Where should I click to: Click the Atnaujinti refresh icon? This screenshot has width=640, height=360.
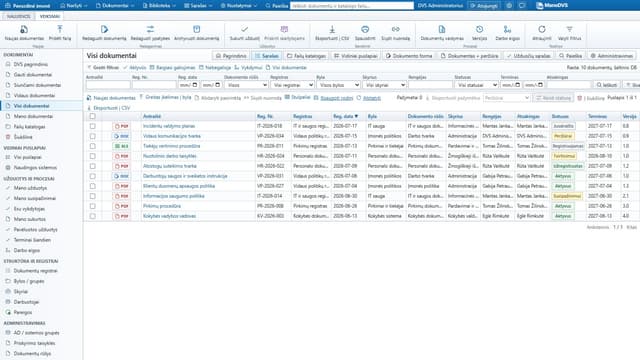[542, 29]
